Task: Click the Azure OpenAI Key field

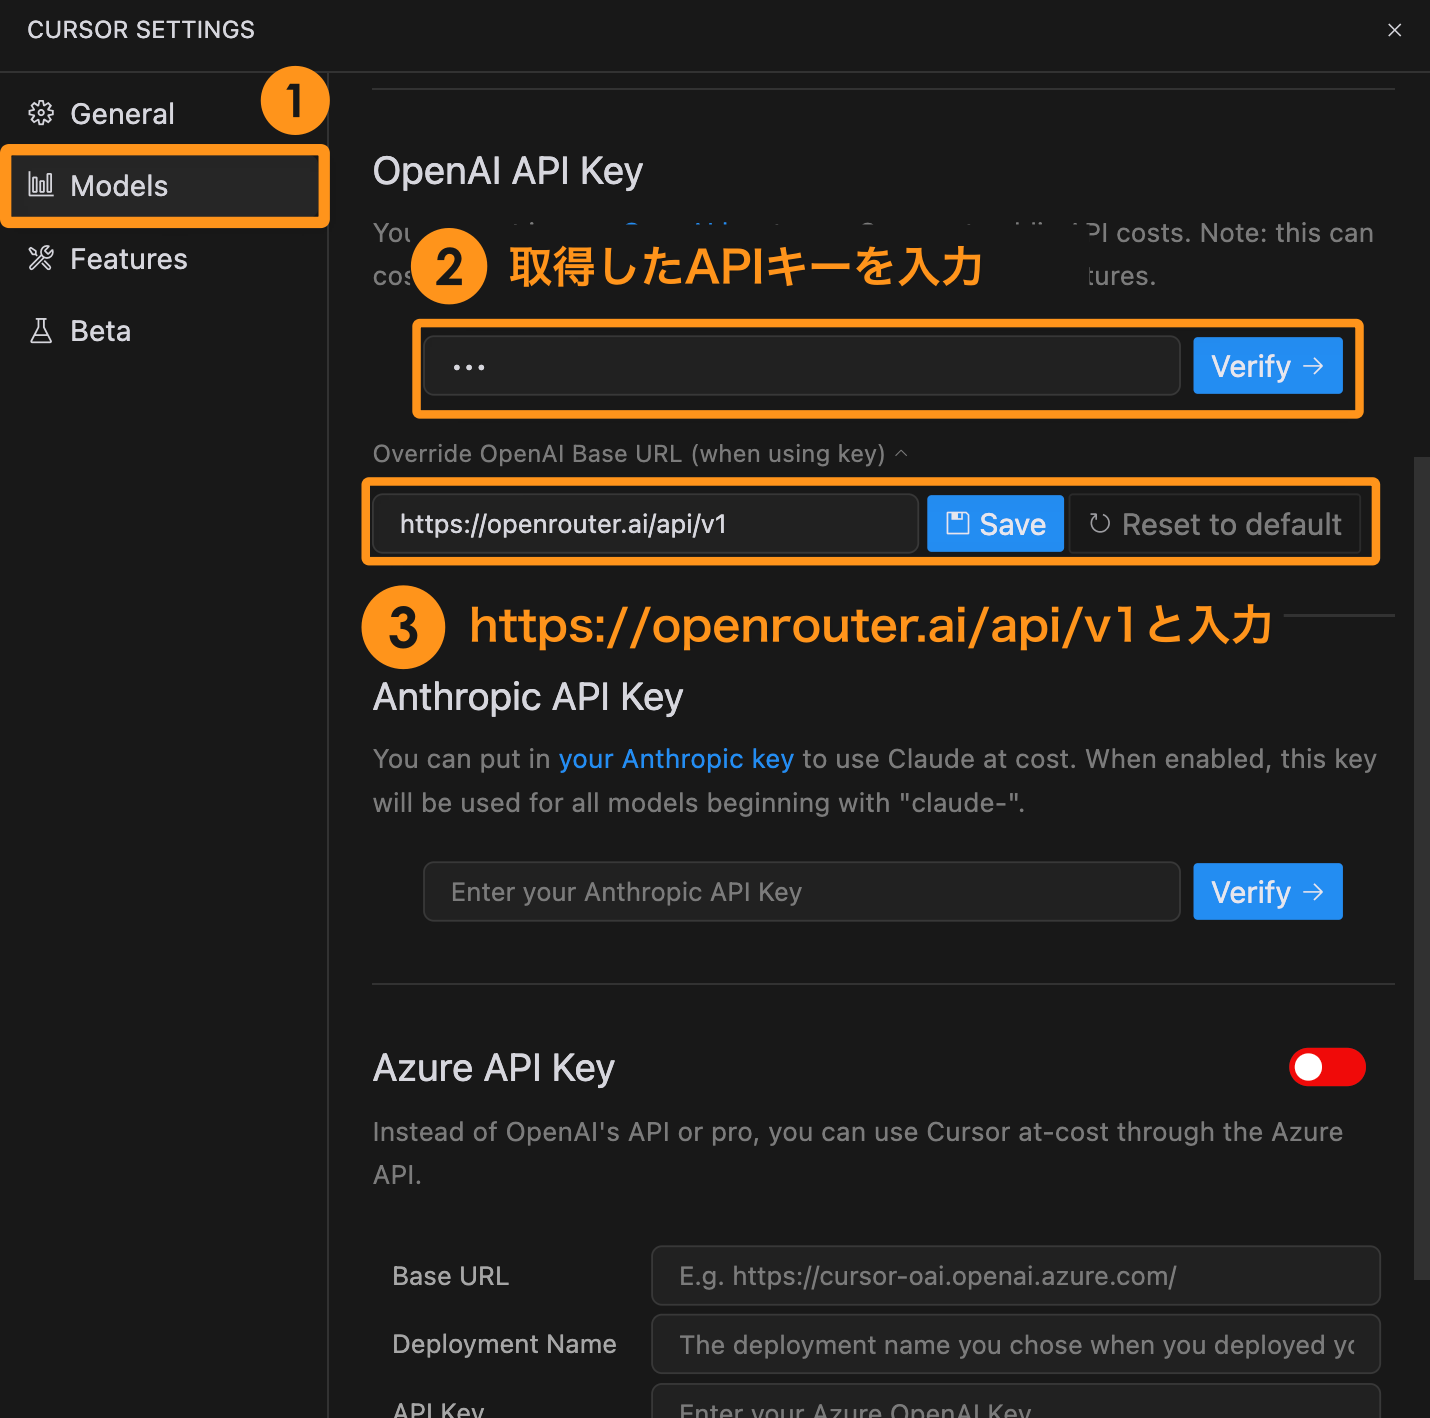Action: click(1014, 1404)
